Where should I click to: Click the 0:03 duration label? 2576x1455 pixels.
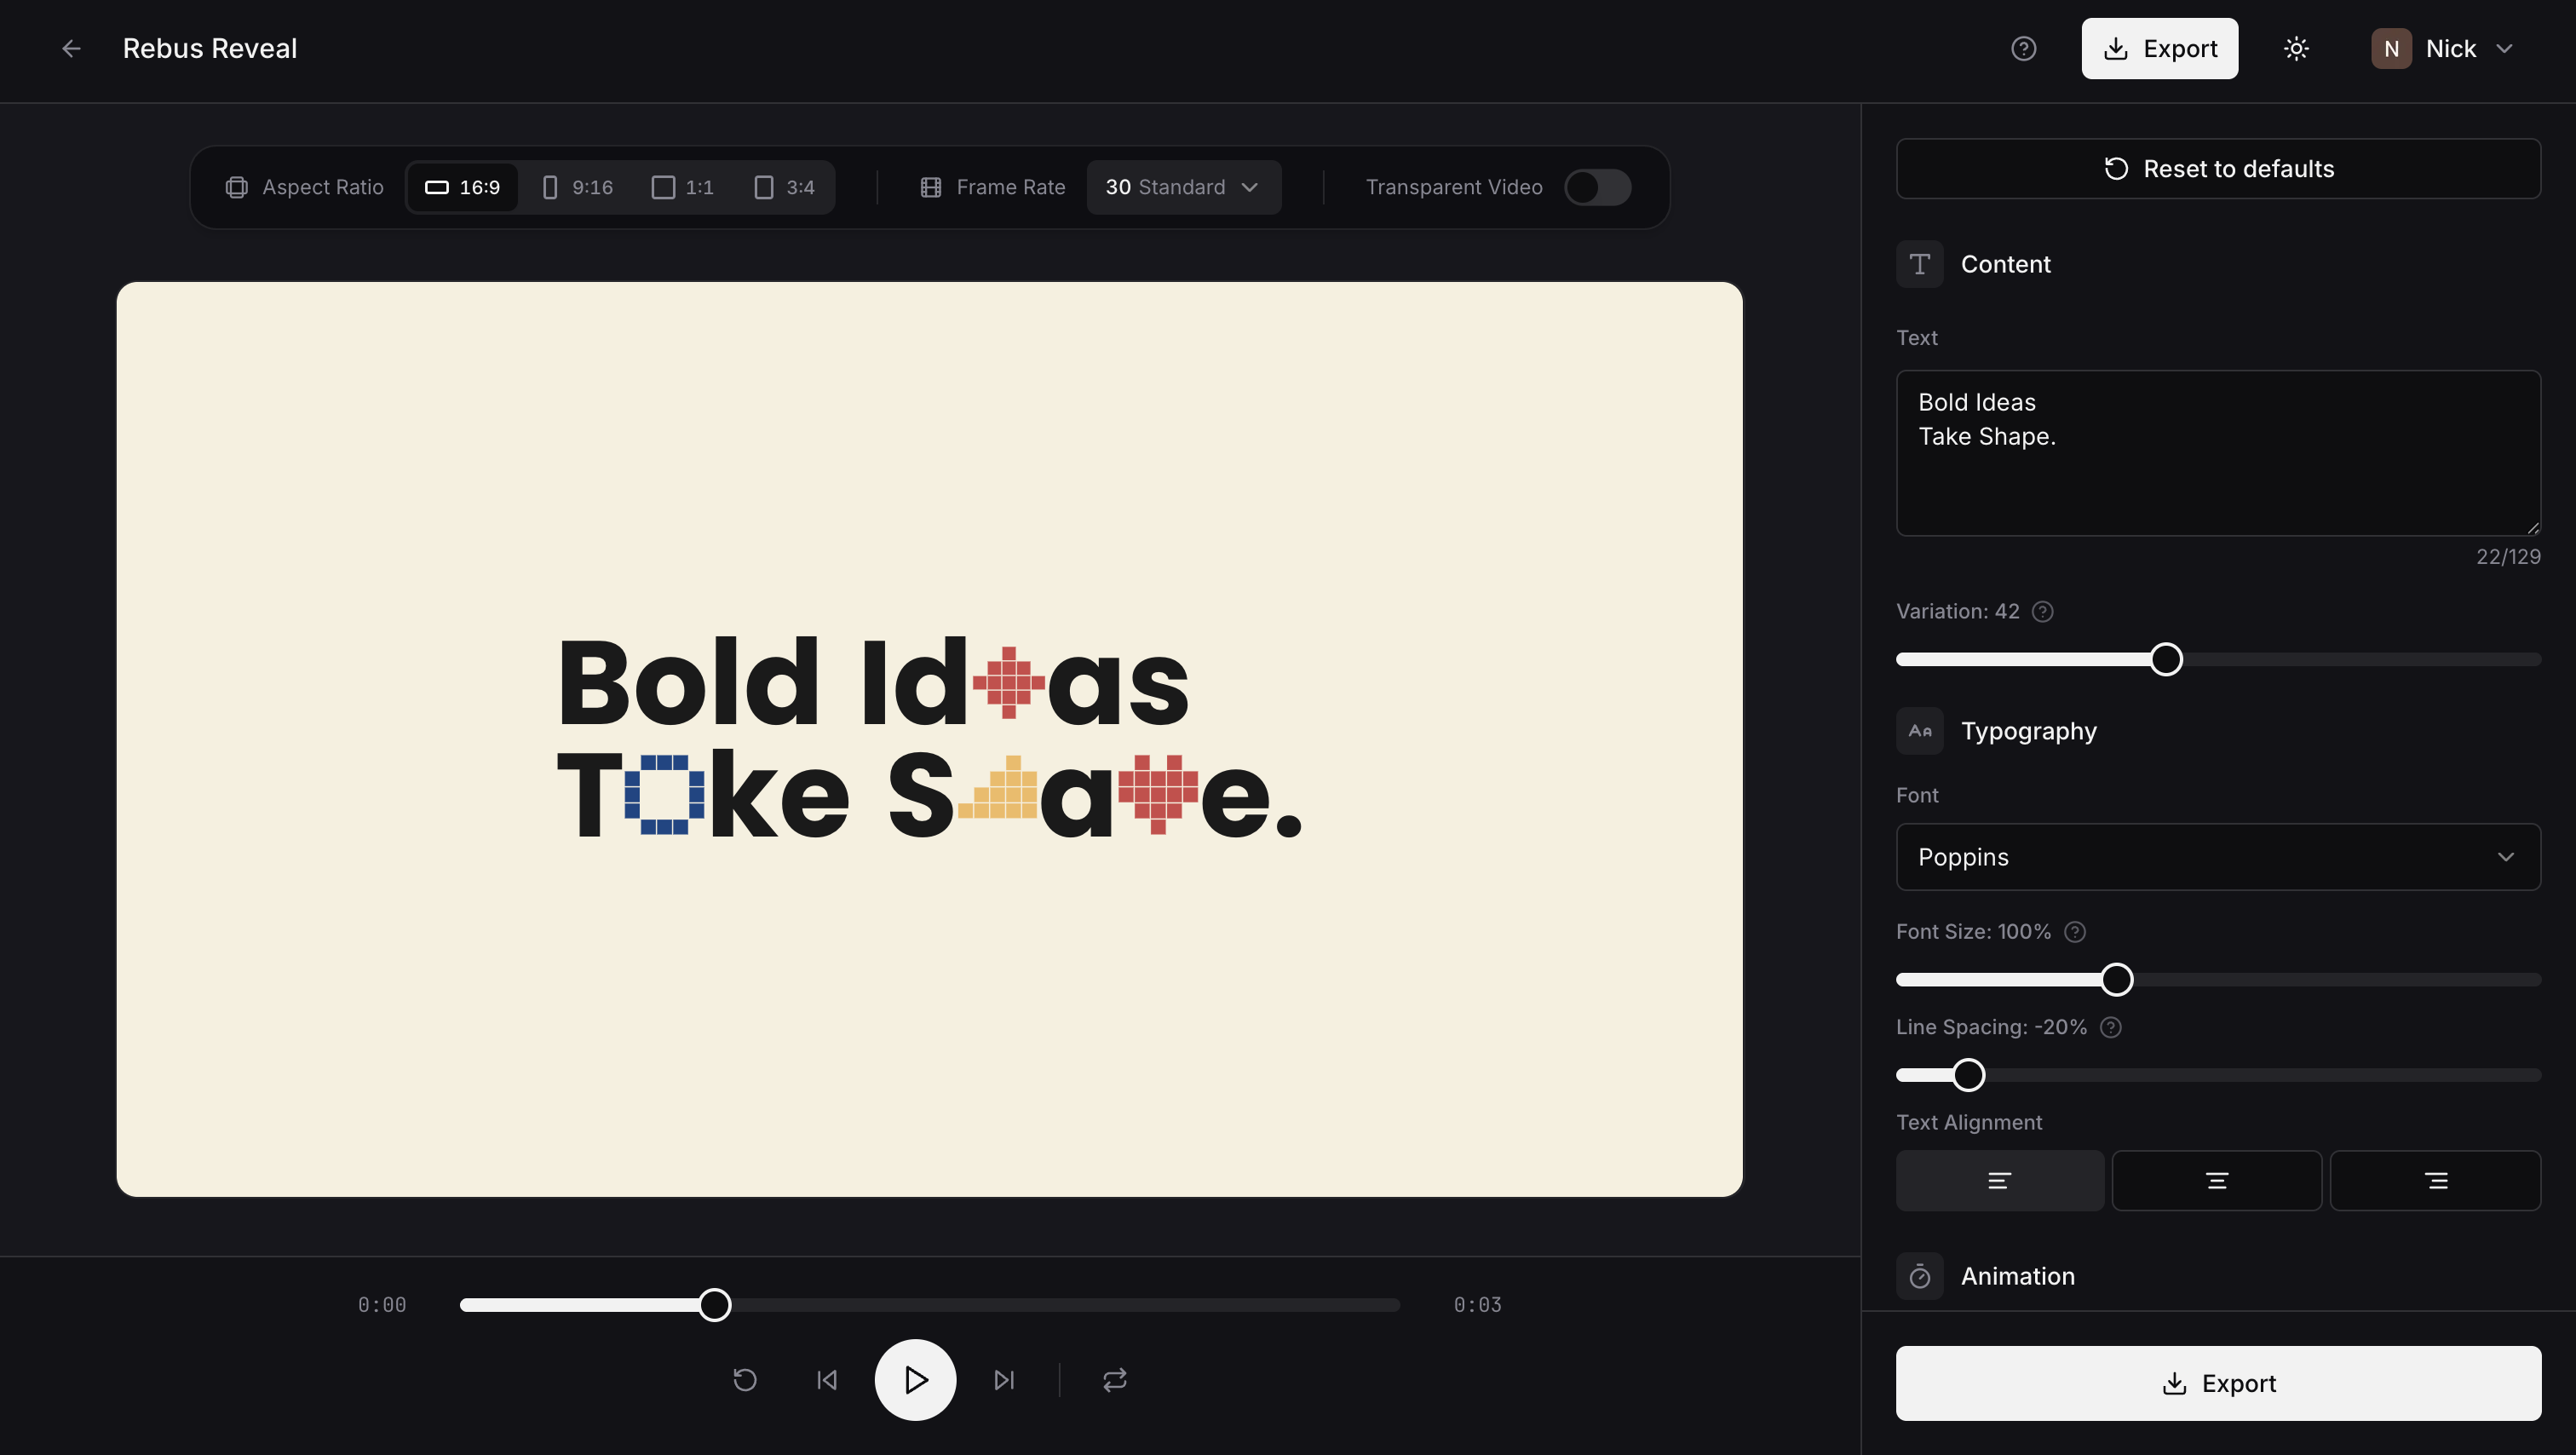tap(1477, 1305)
